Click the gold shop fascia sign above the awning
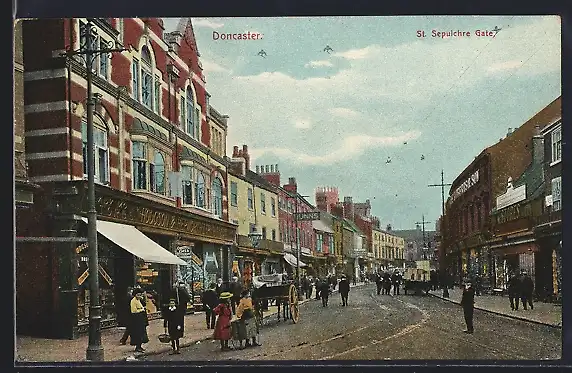572x373 pixels. (164, 218)
